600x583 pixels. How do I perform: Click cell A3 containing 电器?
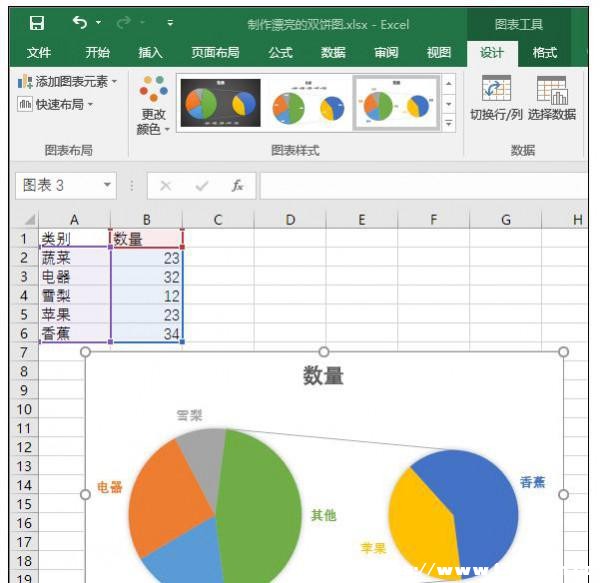point(74,277)
